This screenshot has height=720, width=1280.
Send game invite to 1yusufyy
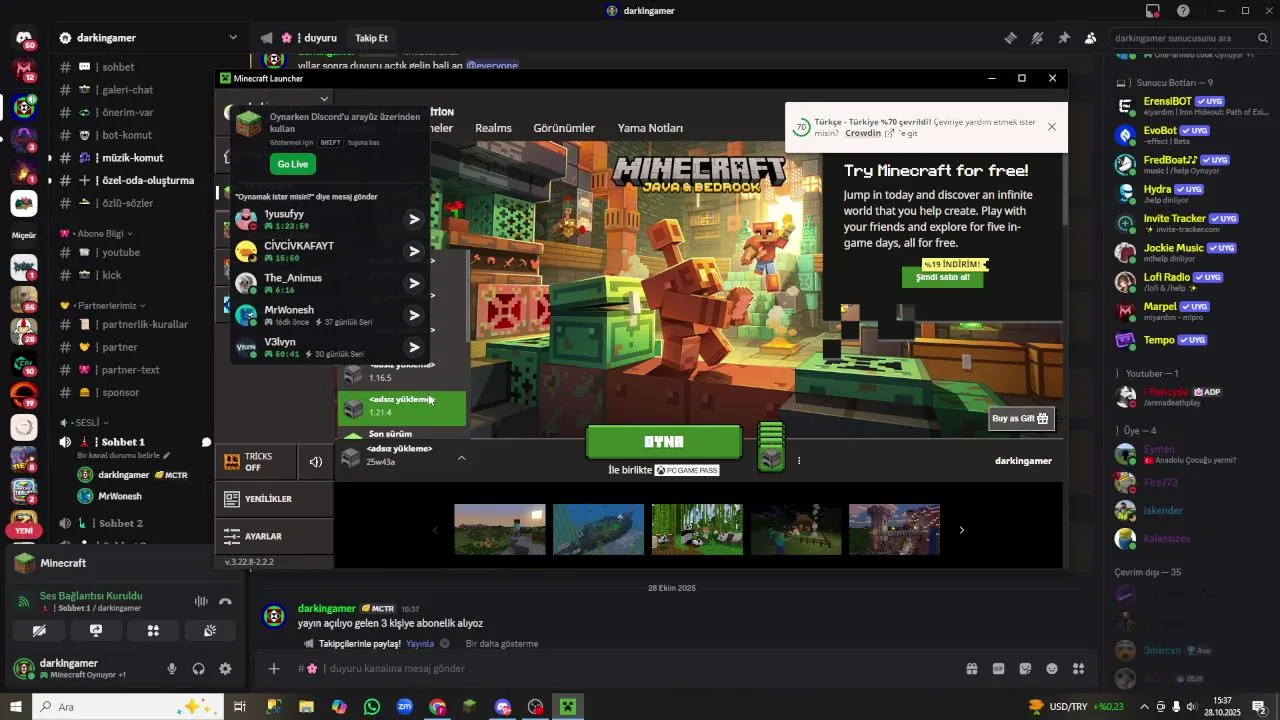[414, 219]
